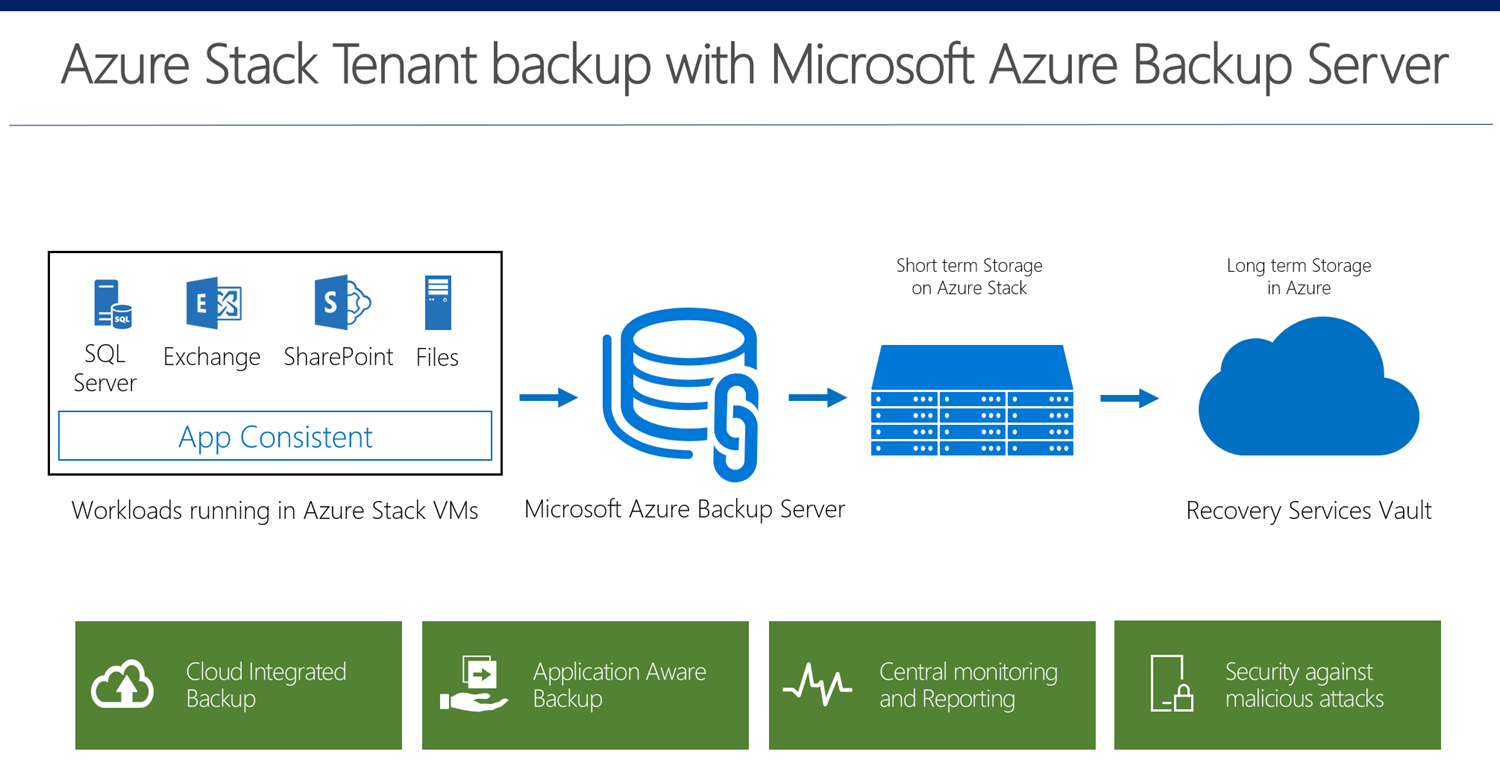Select the Azure Stack storage rack icon
Screen dimensions: 1500x781
point(972,400)
